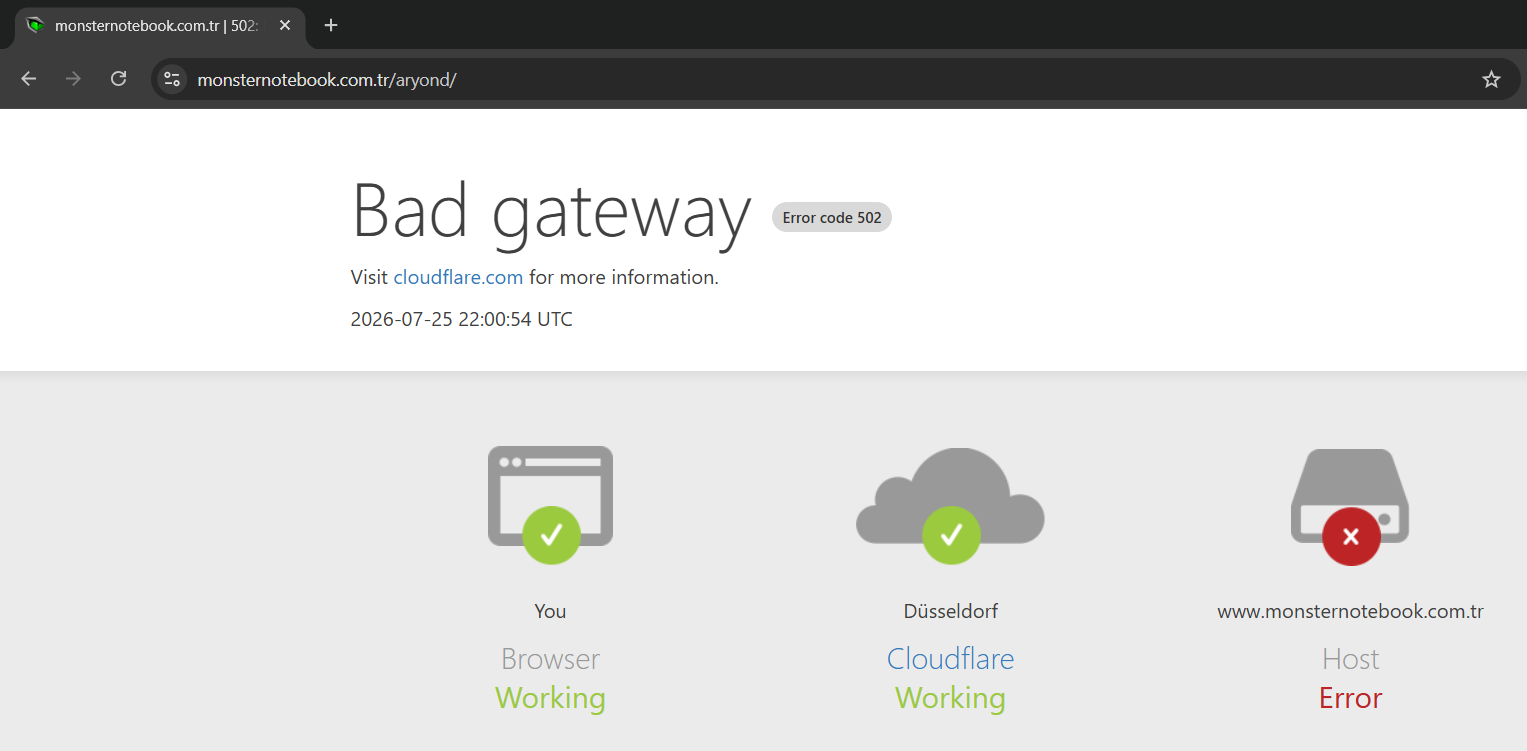Click the Working status under Cloudflare
1527x751 pixels.
click(950, 698)
